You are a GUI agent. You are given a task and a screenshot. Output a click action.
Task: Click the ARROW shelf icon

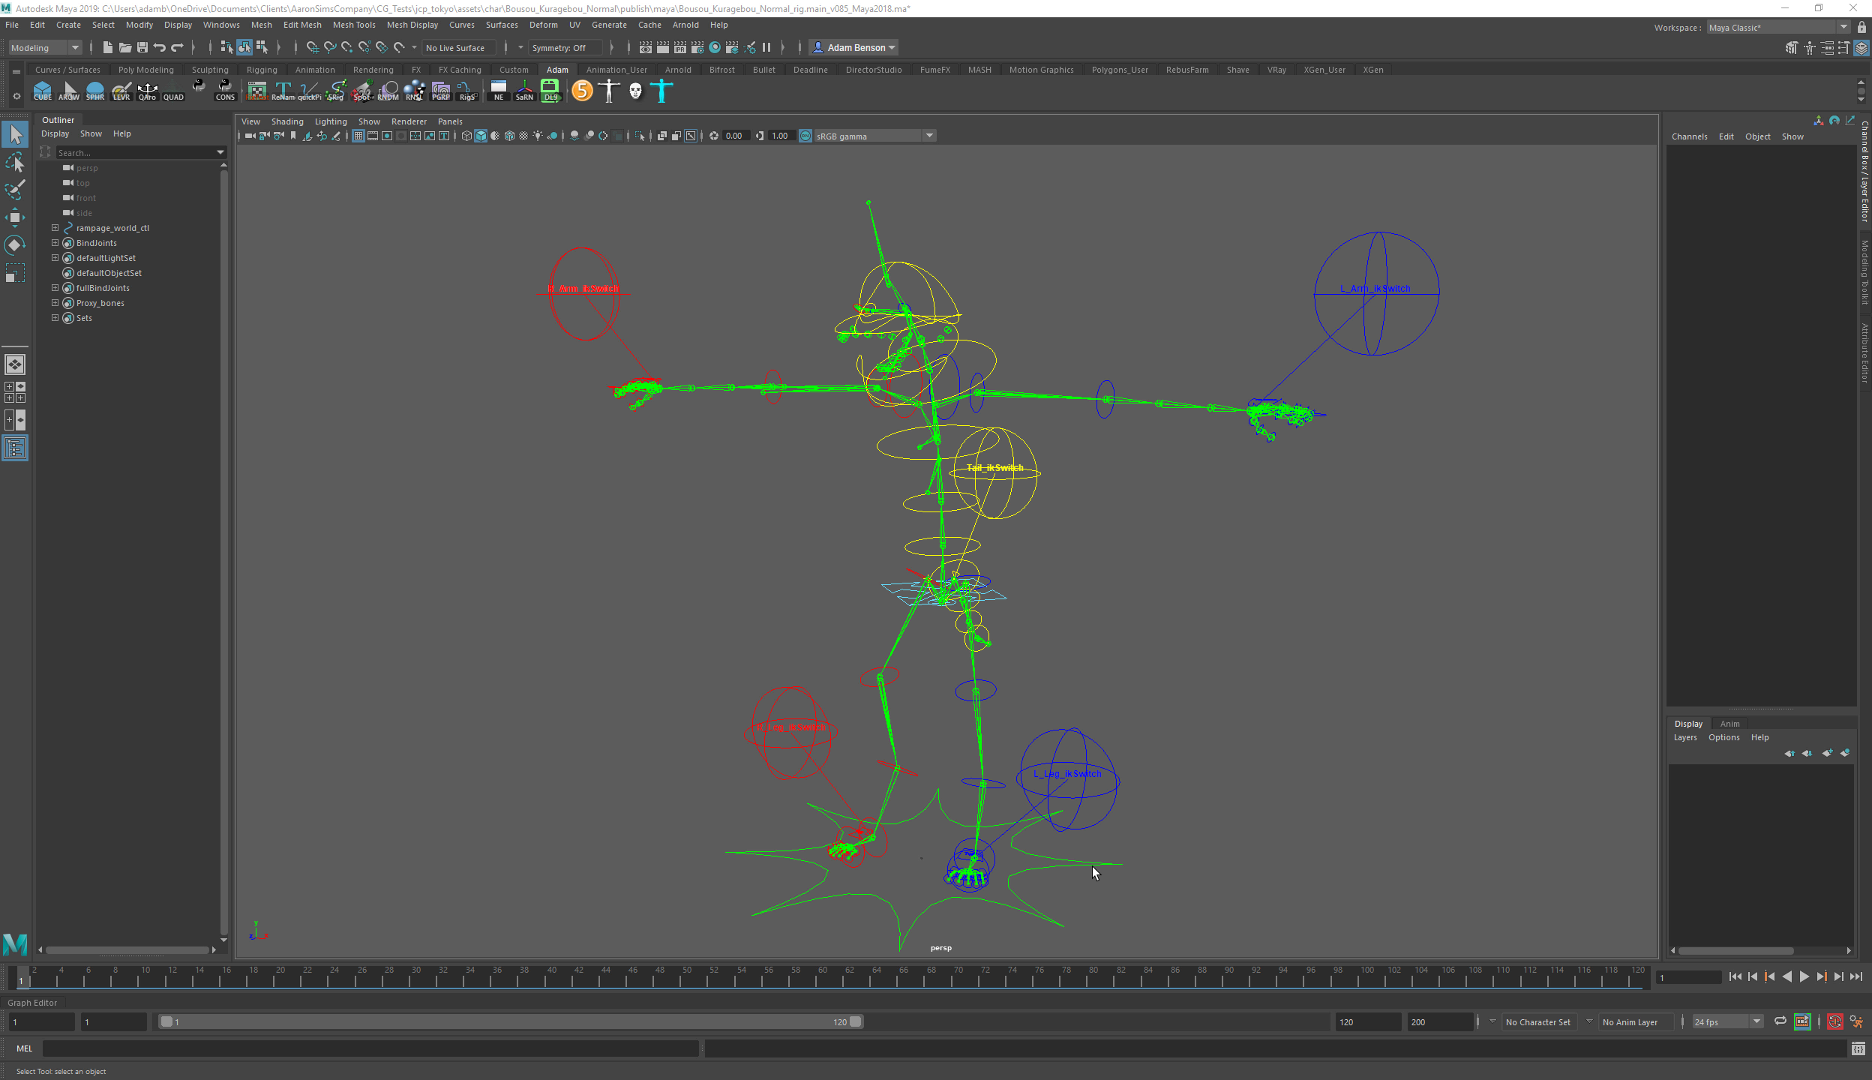(69, 91)
